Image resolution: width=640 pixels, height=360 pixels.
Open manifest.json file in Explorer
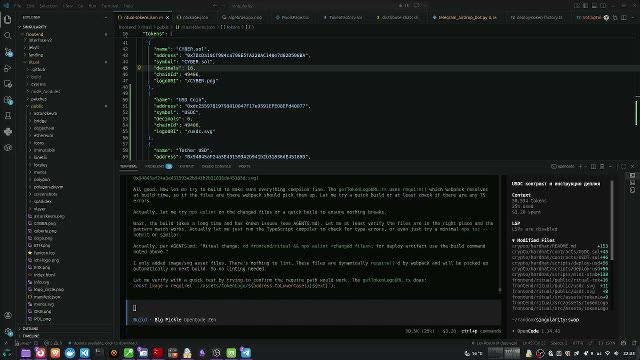tap(47, 297)
